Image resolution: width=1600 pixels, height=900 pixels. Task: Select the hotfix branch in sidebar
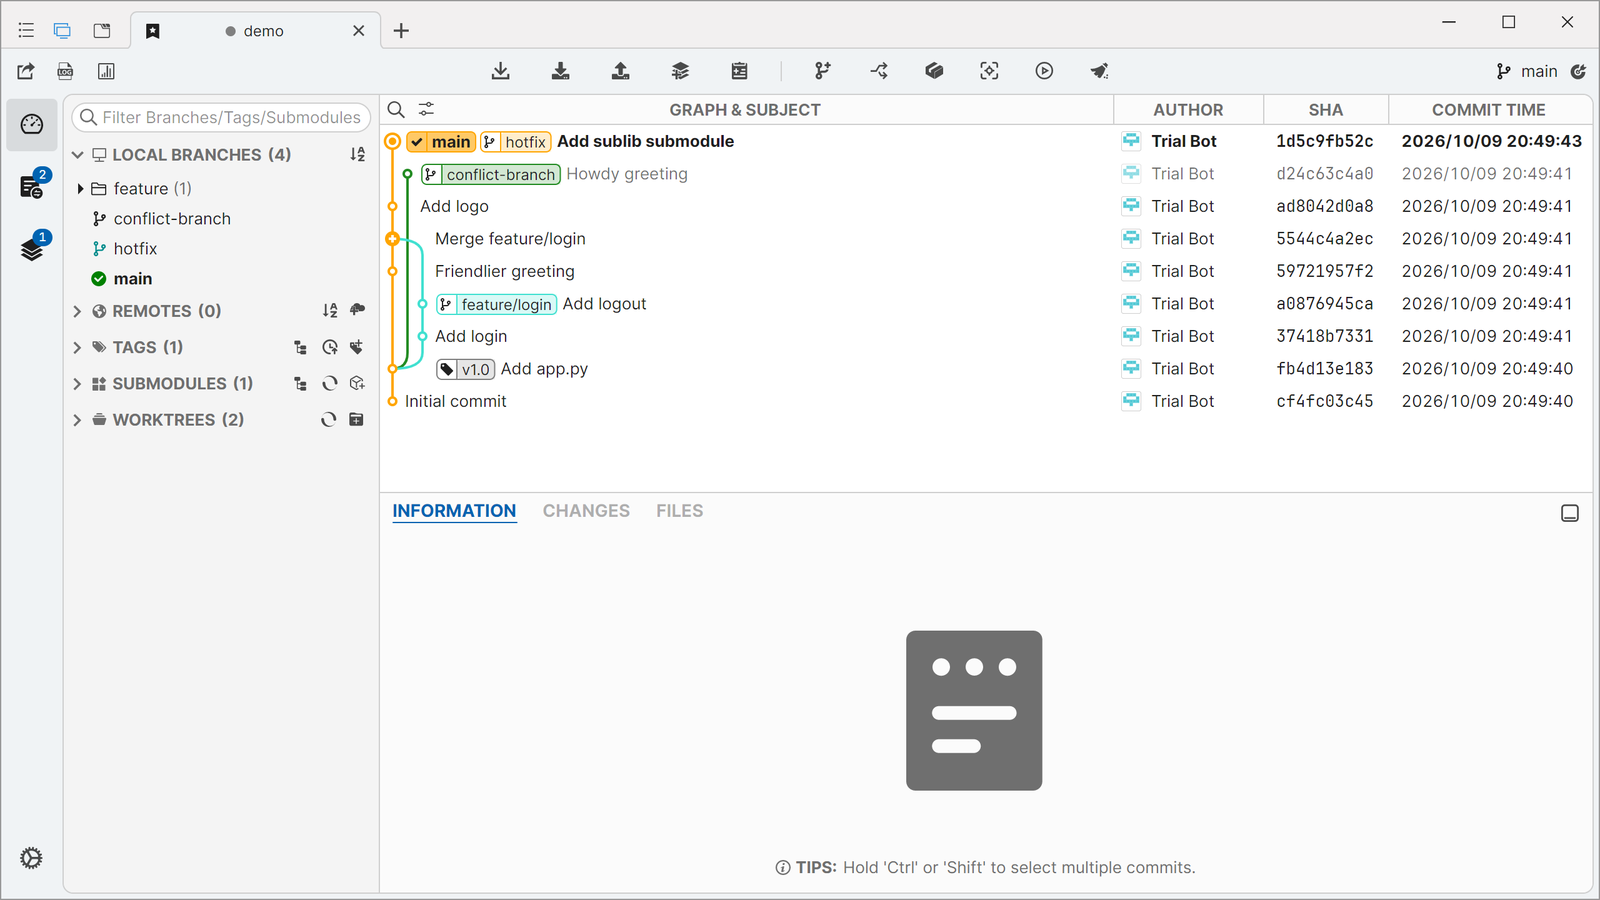tap(135, 249)
